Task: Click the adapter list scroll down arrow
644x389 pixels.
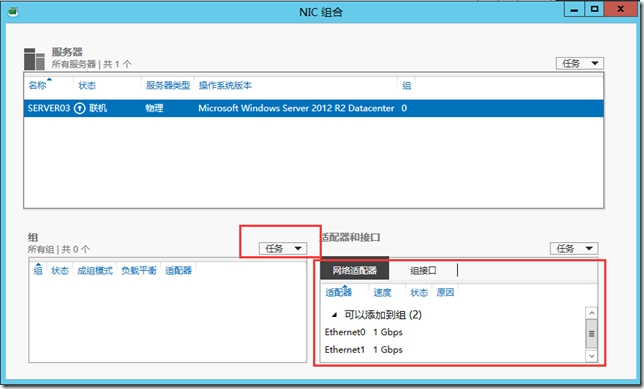Action: click(591, 356)
